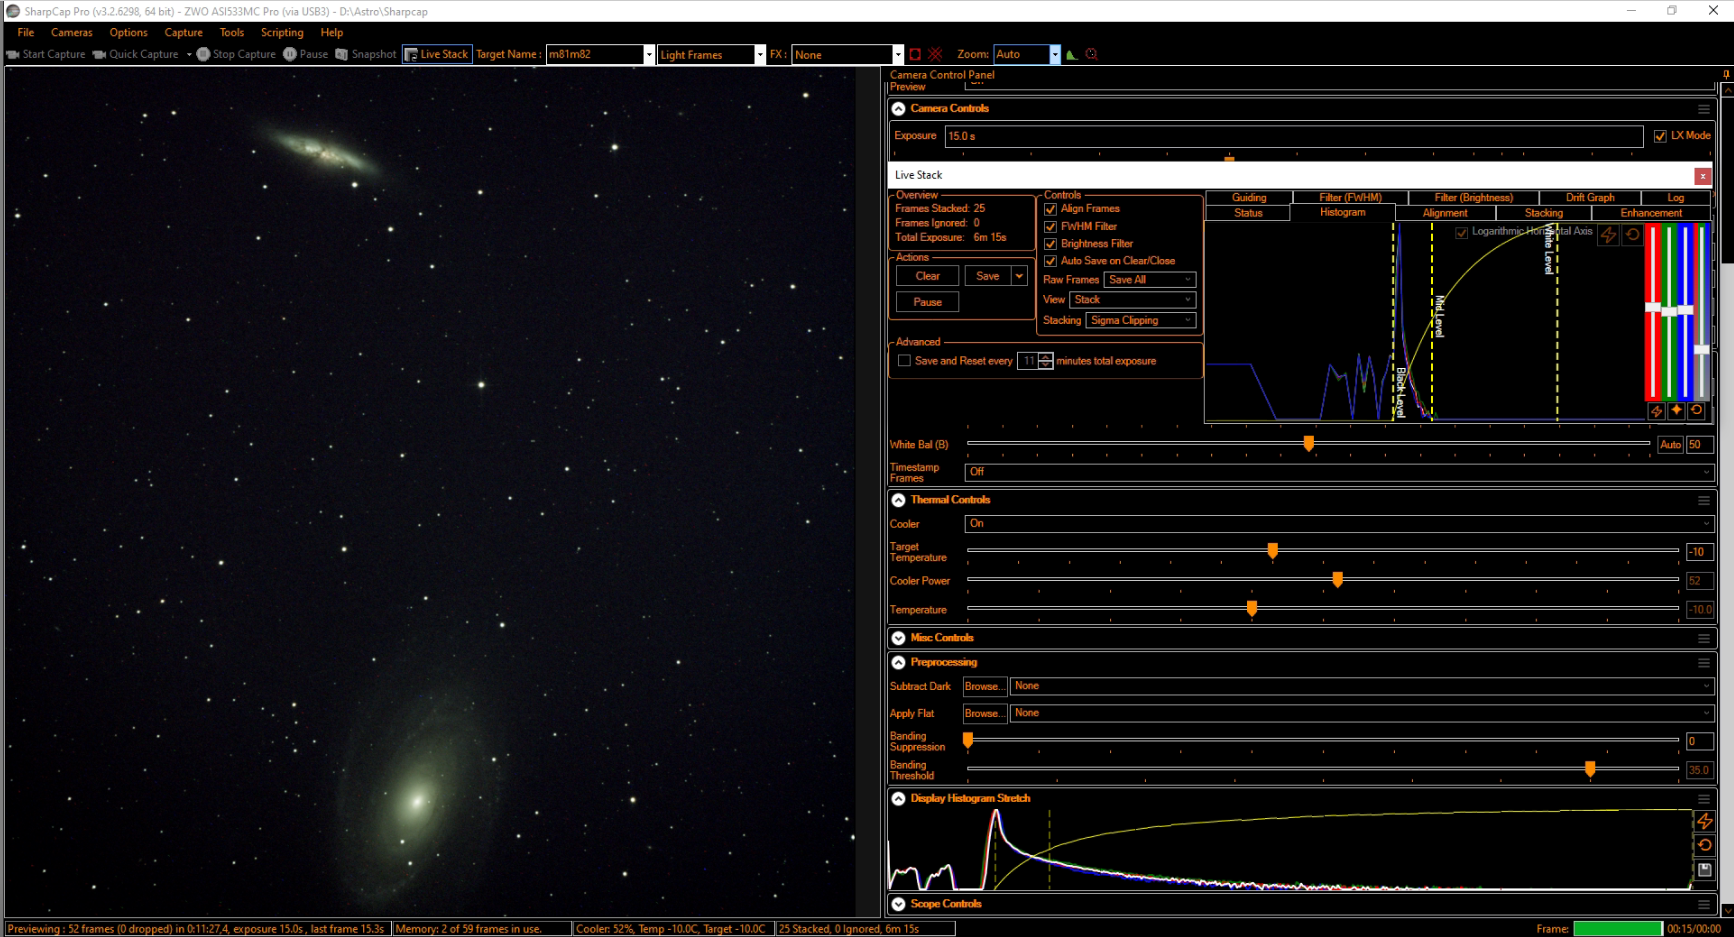Click the Pause button in Live Stack Actions
Screen dimensions: 1734x937
[x=928, y=302]
